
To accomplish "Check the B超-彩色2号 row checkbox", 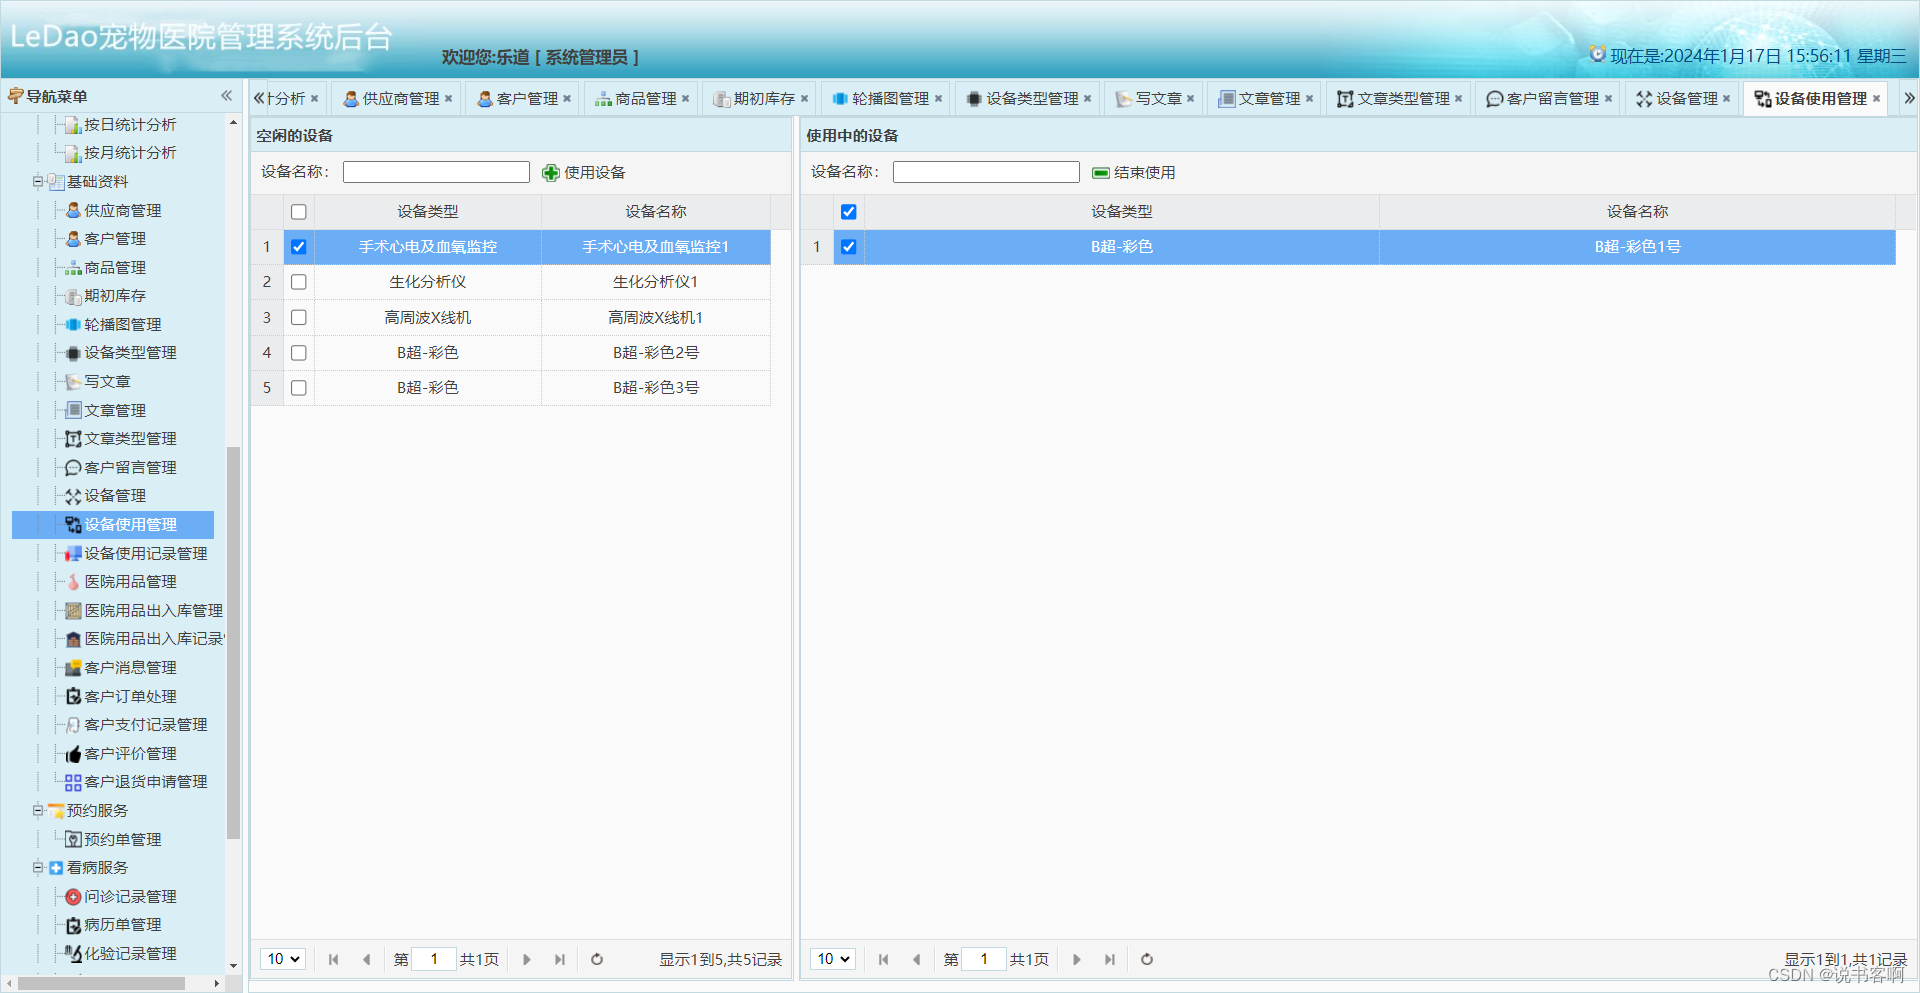I will pyautogui.click(x=298, y=352).
